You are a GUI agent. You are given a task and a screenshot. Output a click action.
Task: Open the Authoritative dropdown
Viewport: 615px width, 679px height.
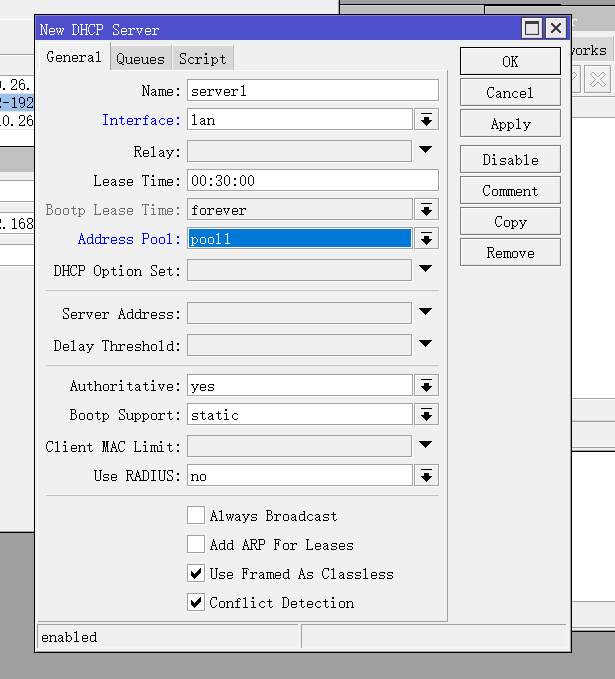(x=426, y=386)
